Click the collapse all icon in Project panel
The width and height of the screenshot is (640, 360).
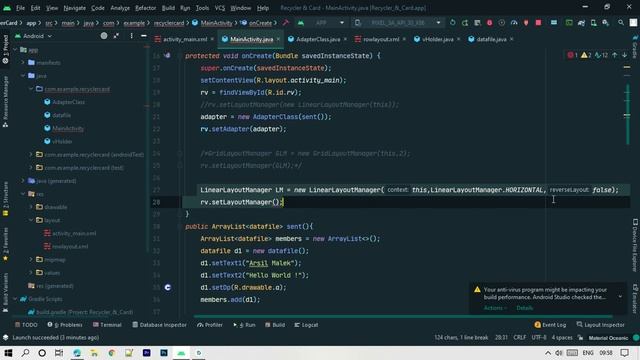tap(116, 36)
